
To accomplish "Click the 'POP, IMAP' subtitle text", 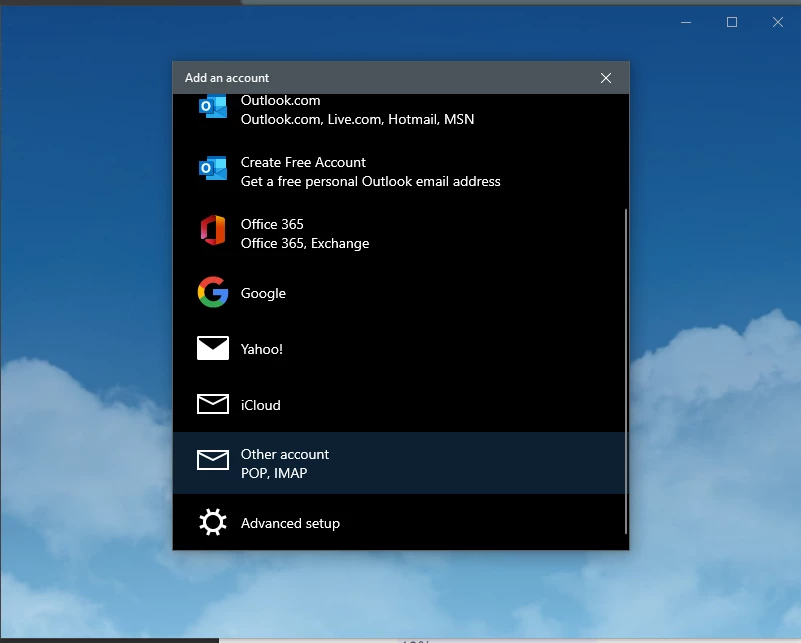I will click(274, 473).
